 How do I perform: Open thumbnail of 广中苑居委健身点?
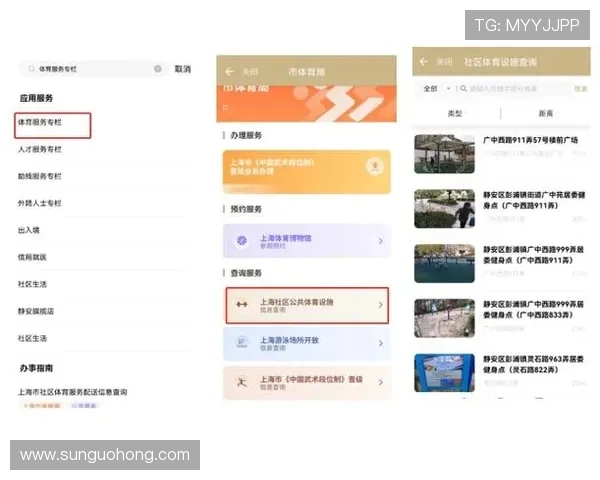tap(444, 209)
